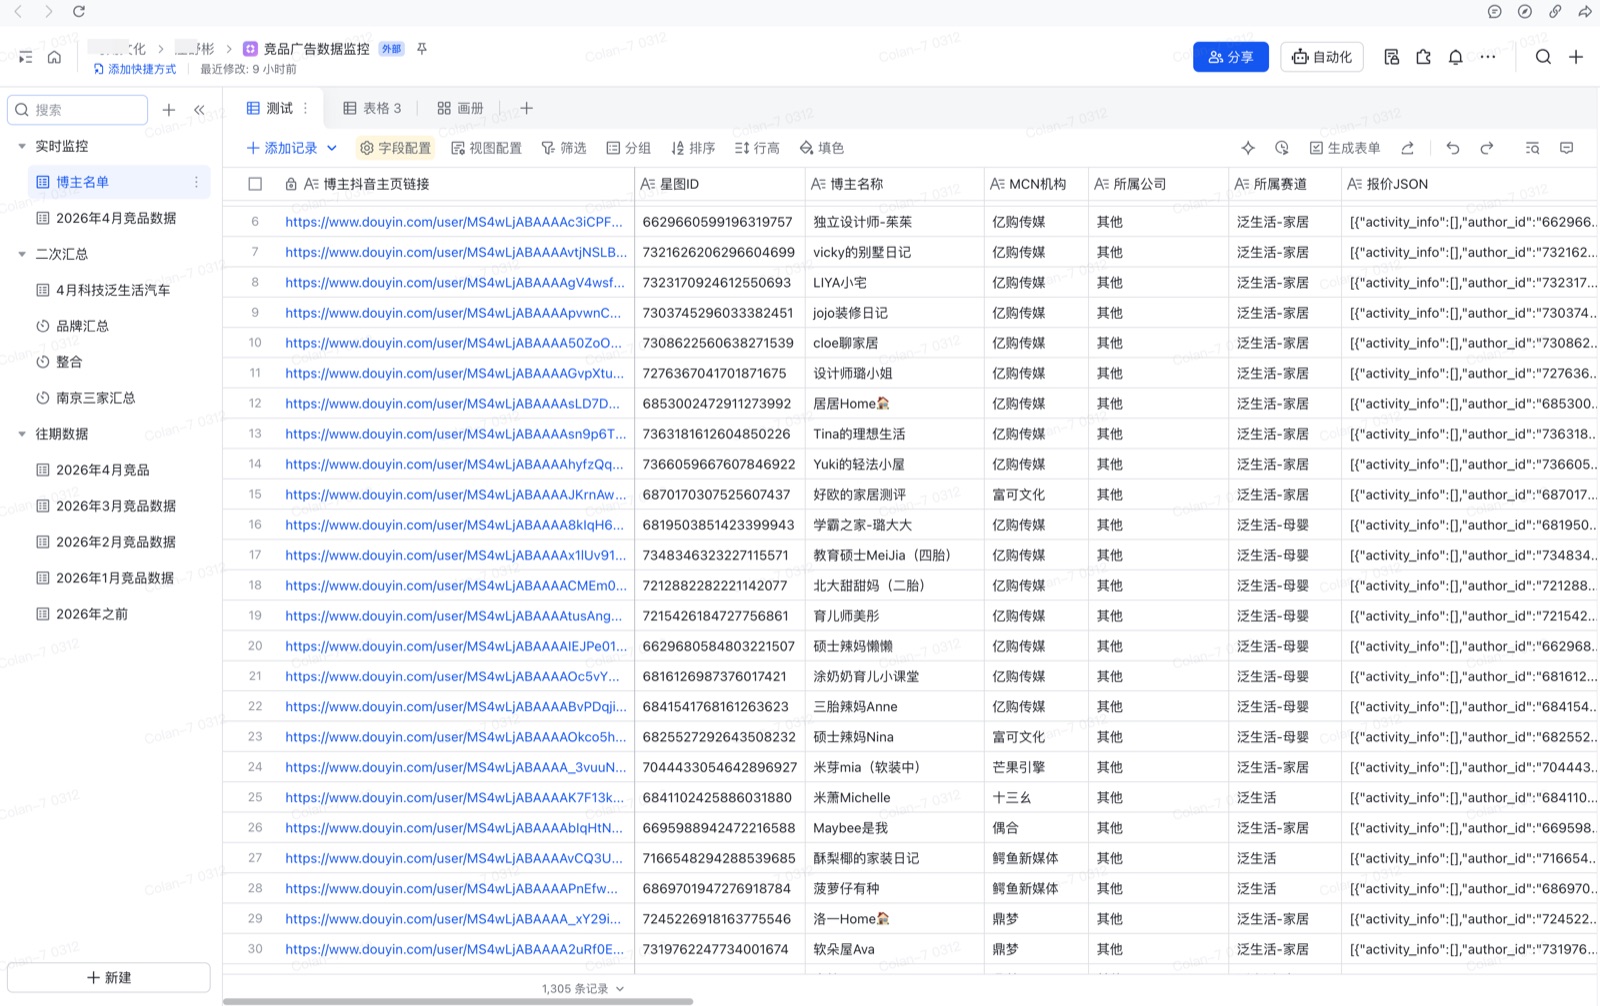Collapse the 二次汇总 section

tap(22, 254)
